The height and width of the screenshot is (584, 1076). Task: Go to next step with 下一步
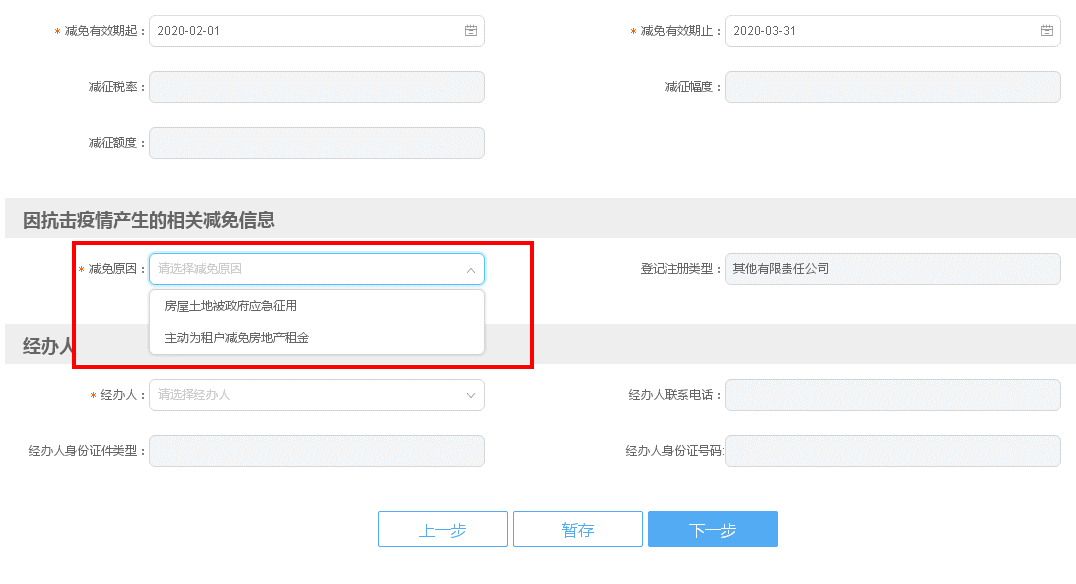[x=712, y=530]
